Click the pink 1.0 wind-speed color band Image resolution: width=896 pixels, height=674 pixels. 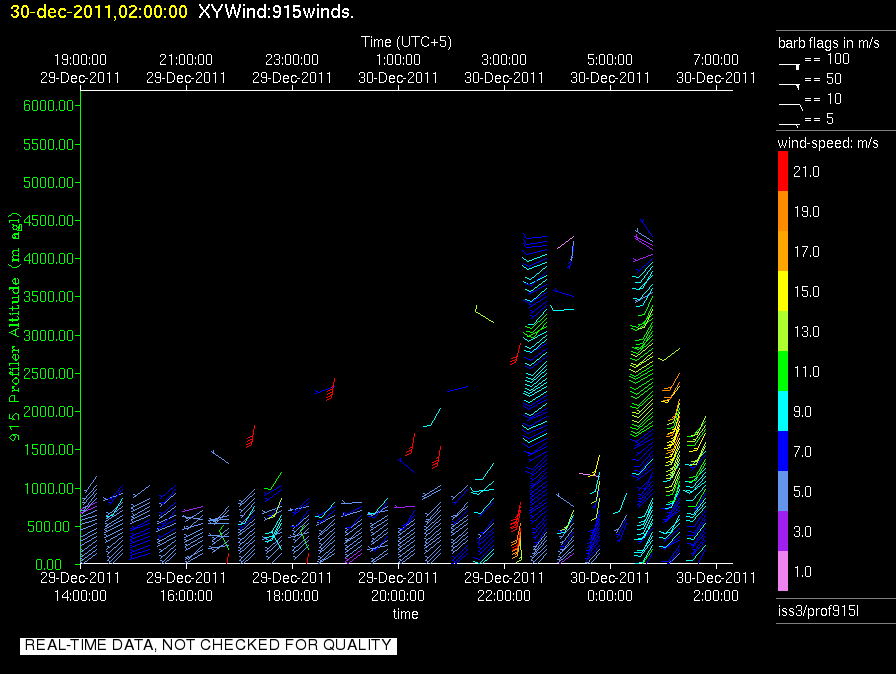tap(783, 571)
